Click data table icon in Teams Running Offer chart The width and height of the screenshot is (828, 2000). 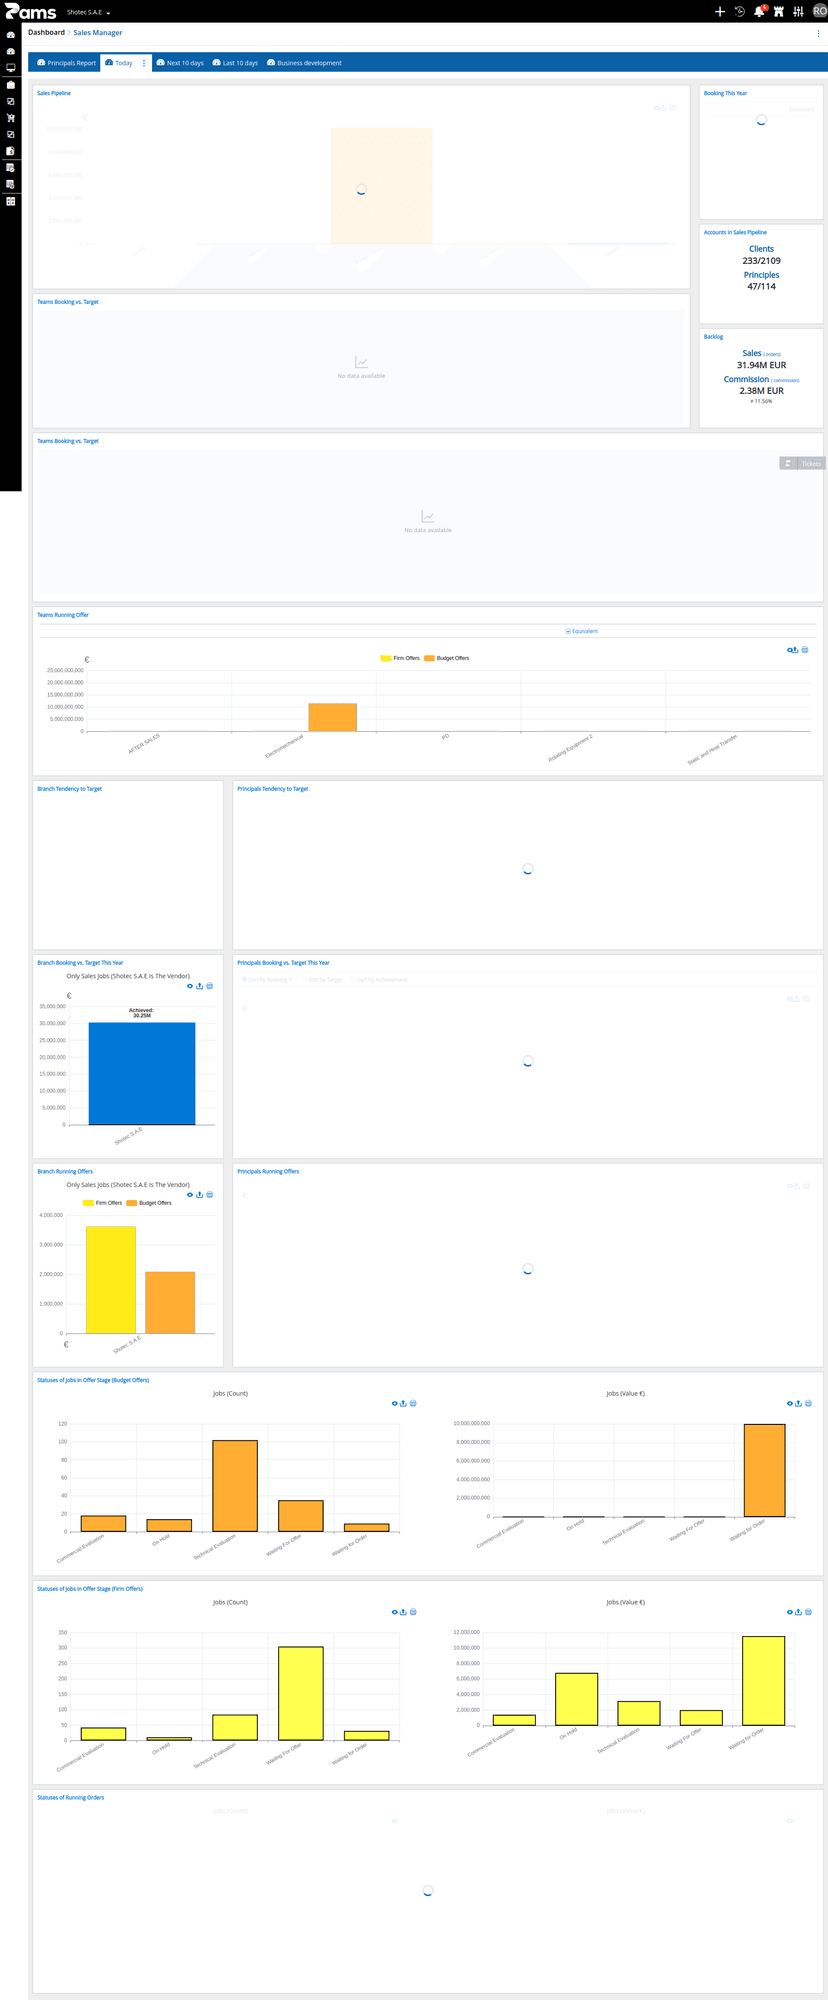(x=805, y=650)
